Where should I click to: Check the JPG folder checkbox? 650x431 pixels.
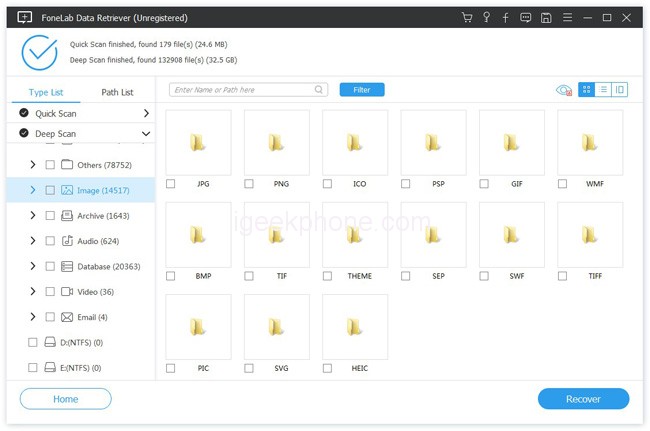click(x=170, y=184)
